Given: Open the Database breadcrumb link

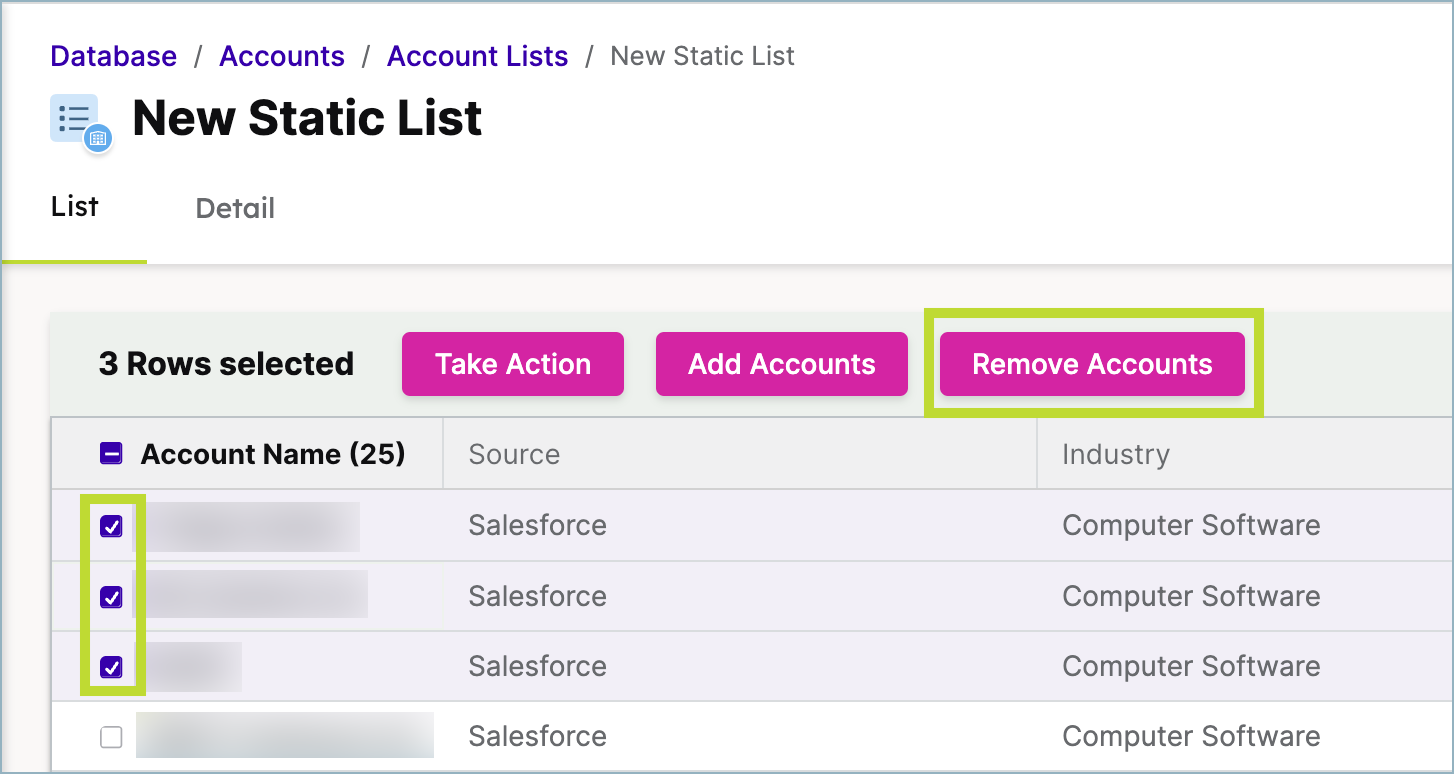Looking at the screenshot, I should [x=113, y=56].
